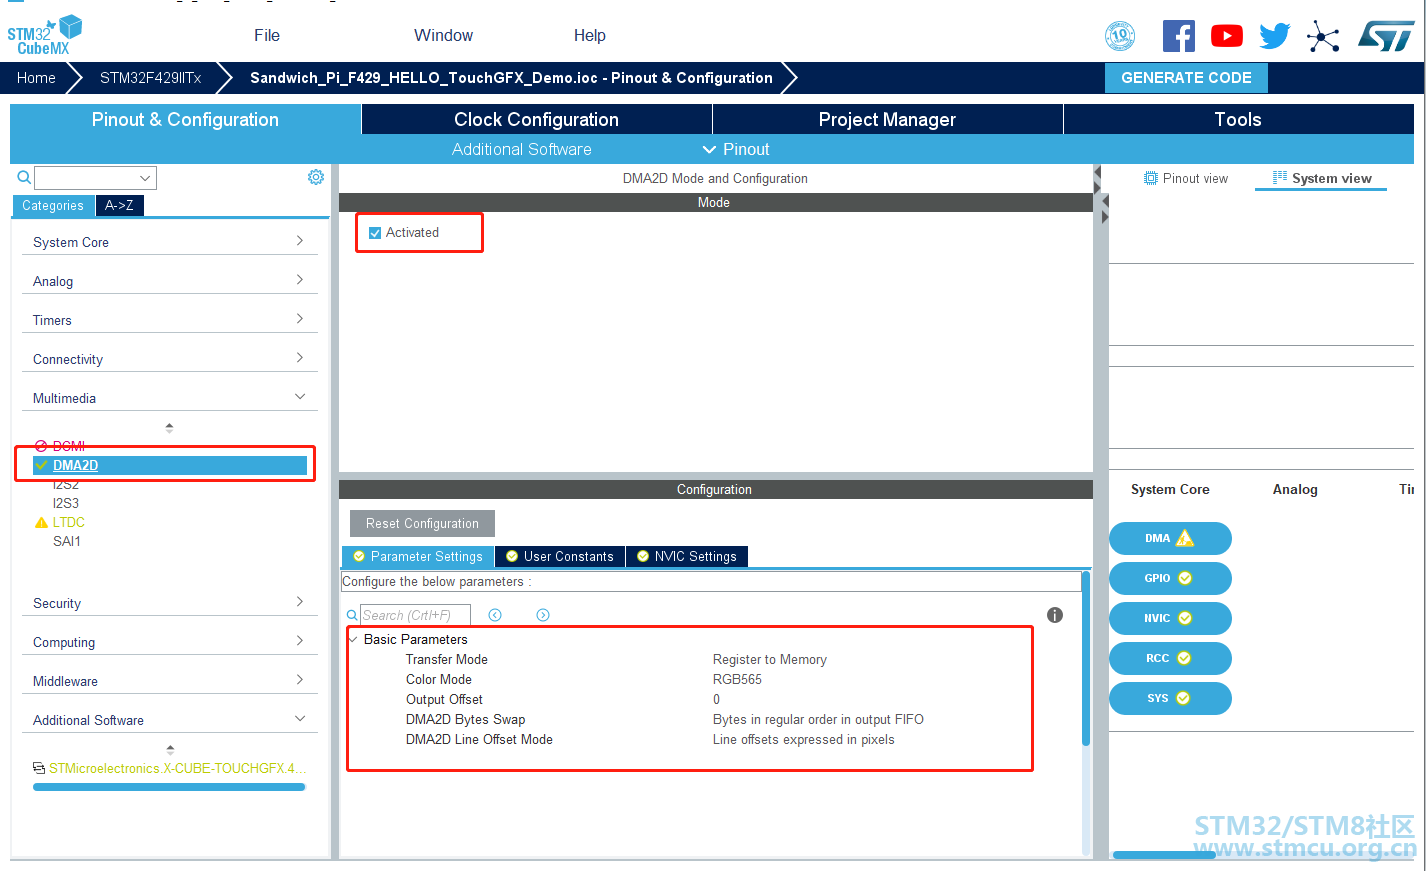Switch to the Clock Configuration tab
The height and width of the screenshot is (871, 1426).
(537, 119)
